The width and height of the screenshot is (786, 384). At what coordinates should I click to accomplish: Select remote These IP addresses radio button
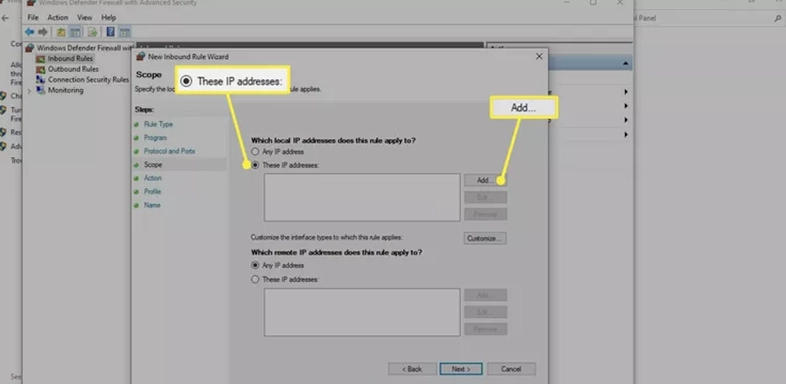pyautogui.click(x=256, y=279)
